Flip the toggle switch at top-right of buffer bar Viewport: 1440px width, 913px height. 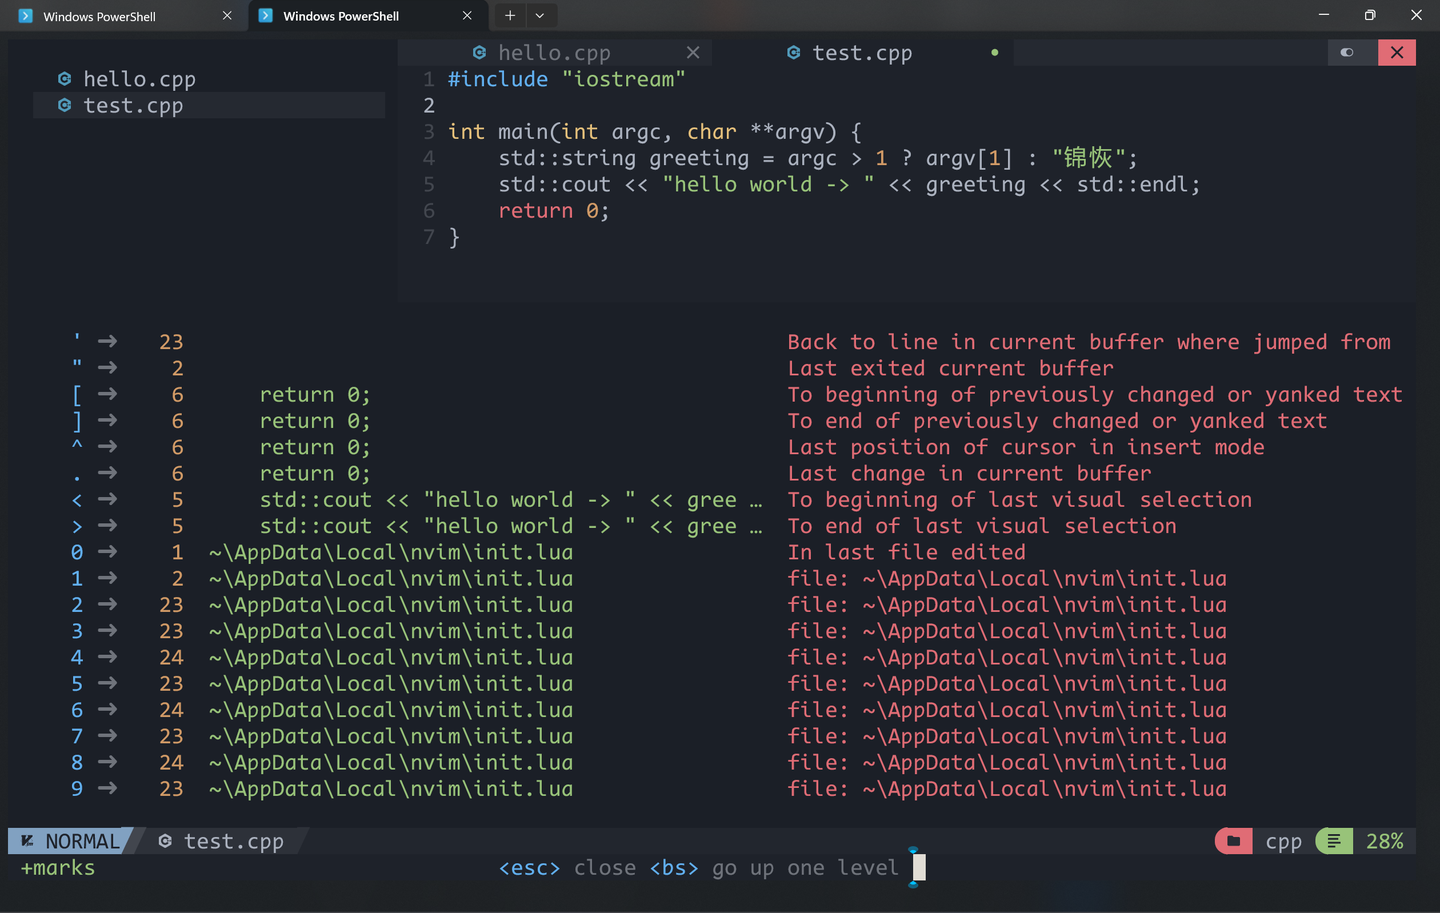pyautogui.click(x=1347, y=52)
